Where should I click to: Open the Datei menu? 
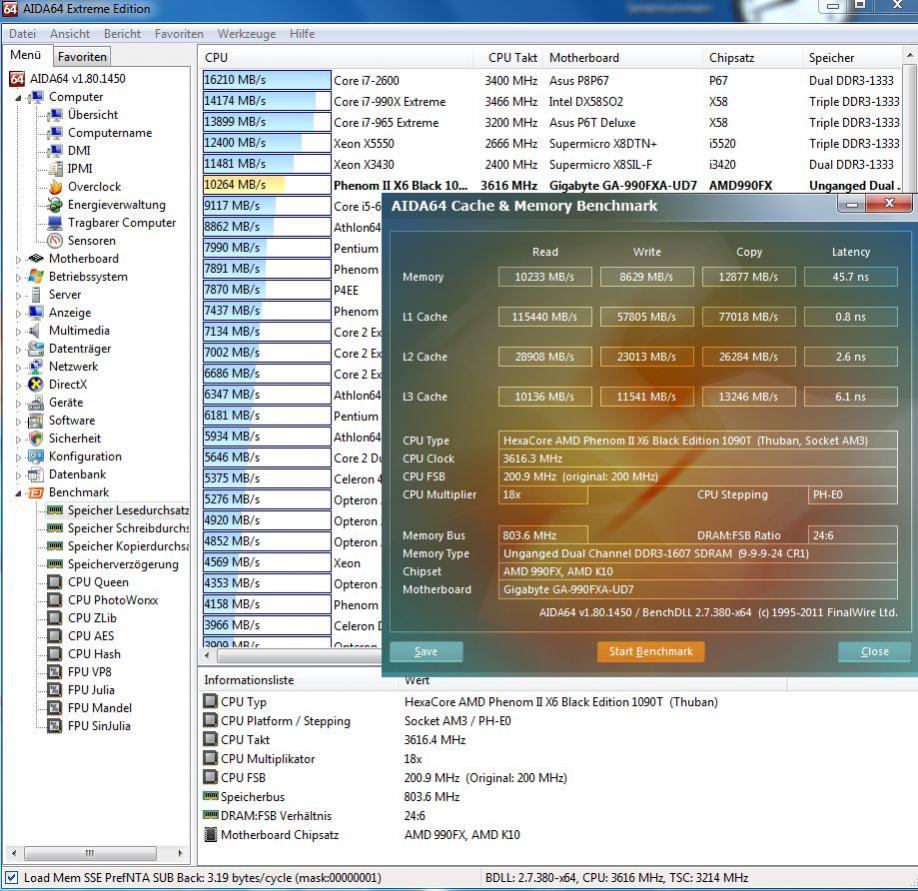tap(22, 34)
